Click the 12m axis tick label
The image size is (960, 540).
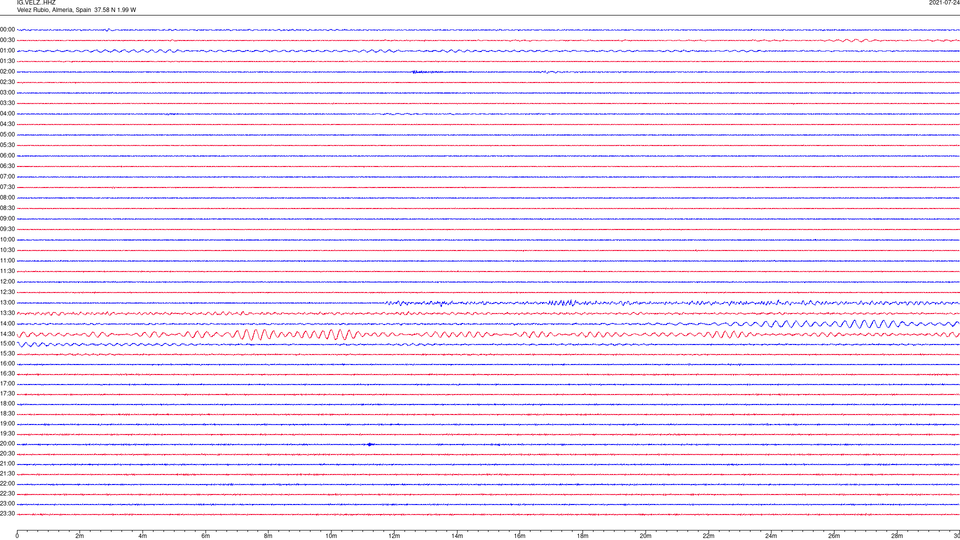pos(394,536)
